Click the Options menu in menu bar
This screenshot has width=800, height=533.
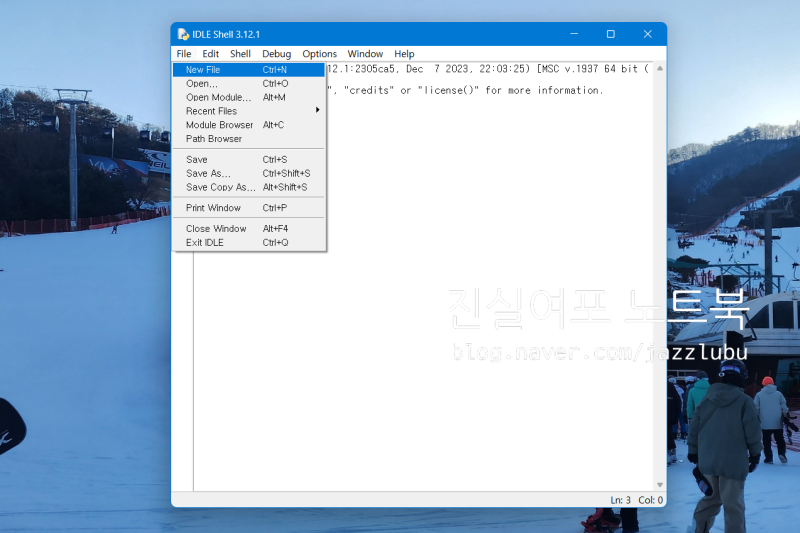(x=320, y=54)
